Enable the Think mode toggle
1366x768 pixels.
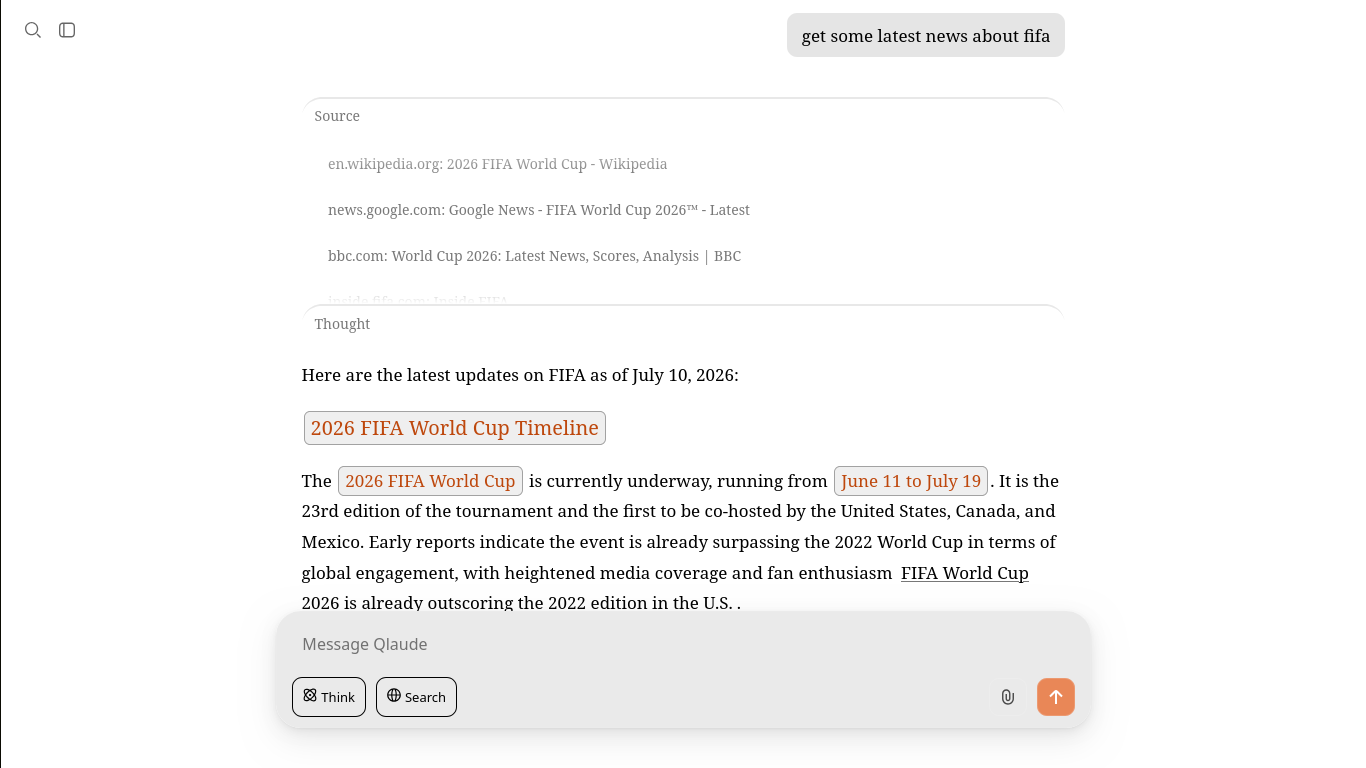coord(329,697)
